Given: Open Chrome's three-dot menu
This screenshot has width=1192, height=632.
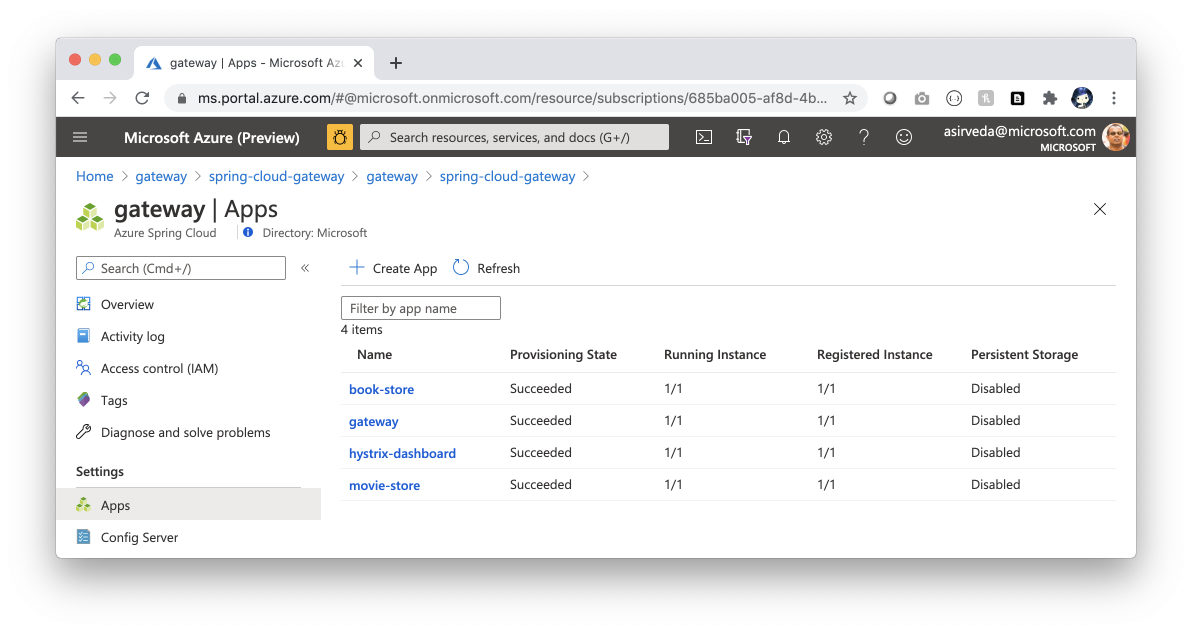Looking at the screenshot, I should [x=1114, y=98].
